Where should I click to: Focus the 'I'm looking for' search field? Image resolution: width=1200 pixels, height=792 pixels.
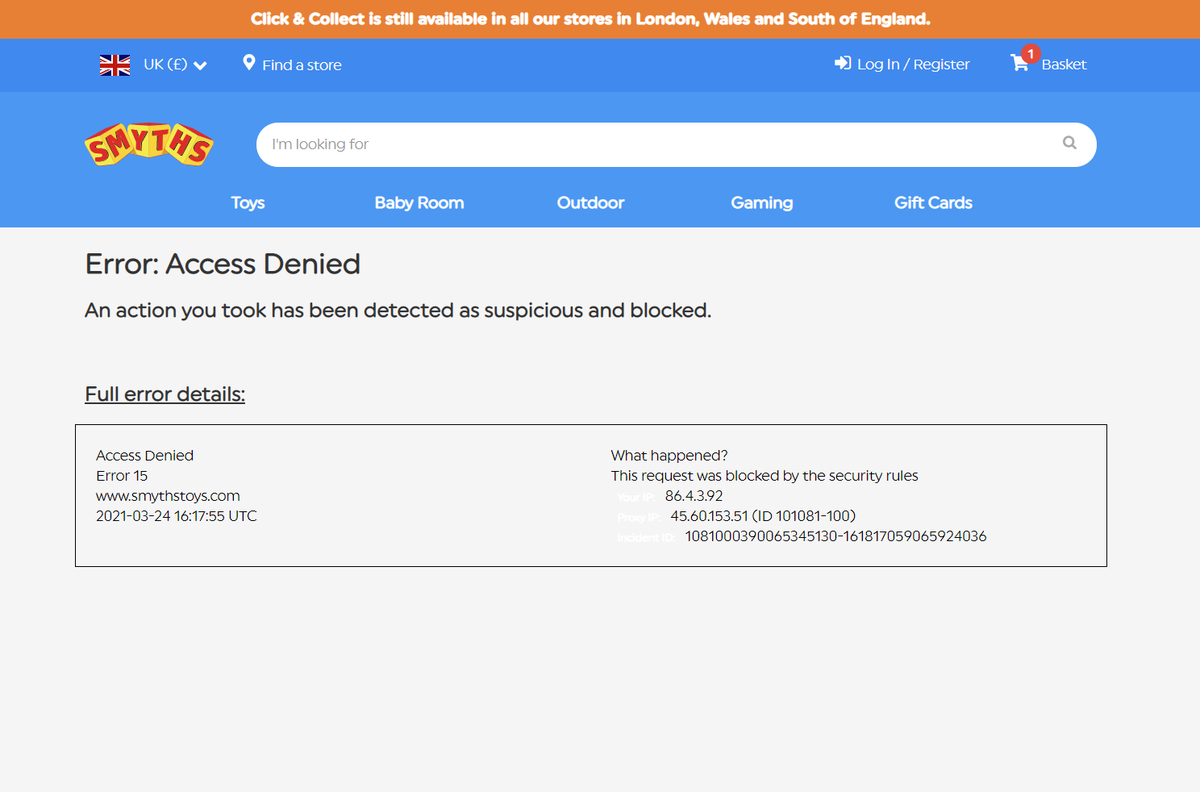pos(676,144)
